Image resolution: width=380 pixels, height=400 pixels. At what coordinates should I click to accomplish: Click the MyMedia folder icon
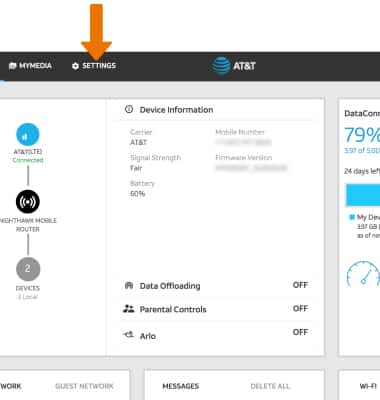[12, 66]
